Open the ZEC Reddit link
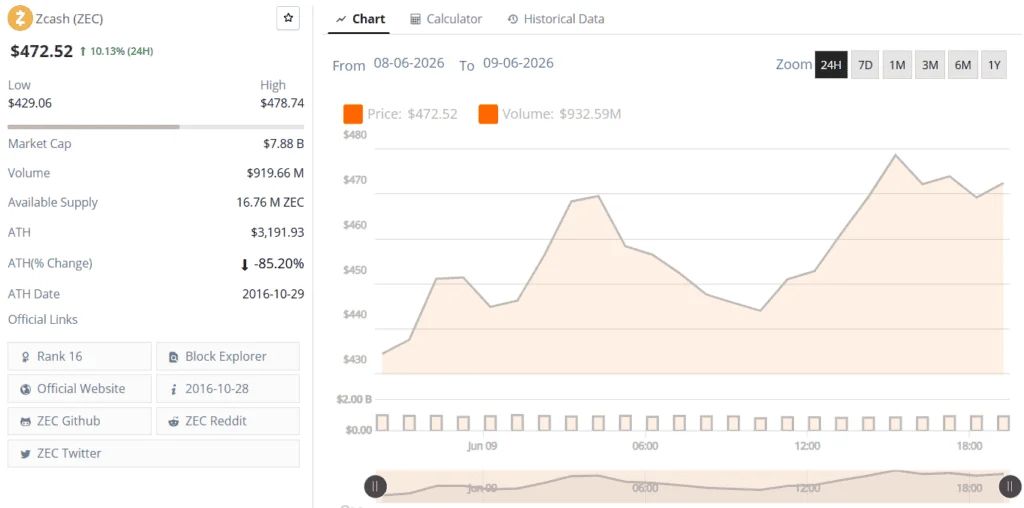1024x508 pixels. [x=228, y=421]
